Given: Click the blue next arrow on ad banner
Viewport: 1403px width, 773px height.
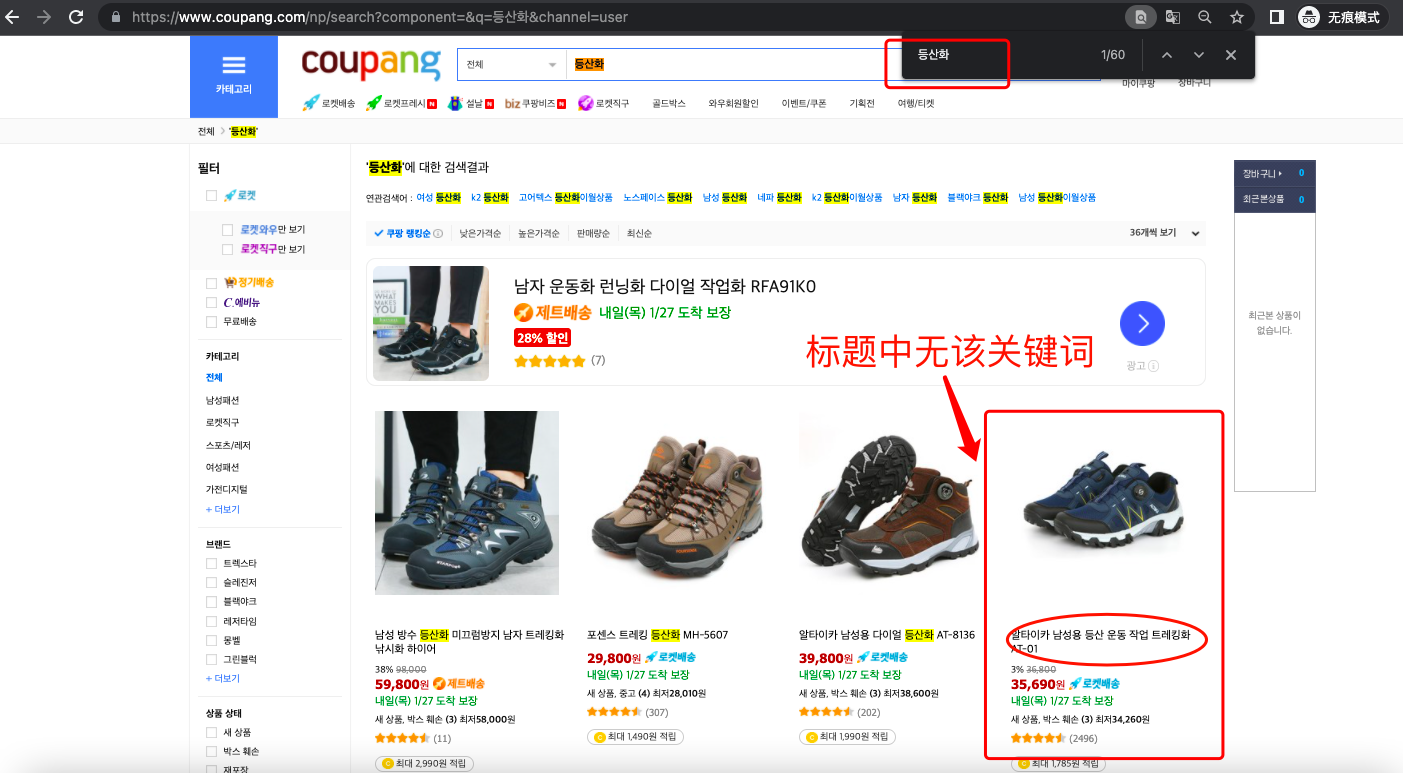Looking at the screenshot, I should (1142, 323).
